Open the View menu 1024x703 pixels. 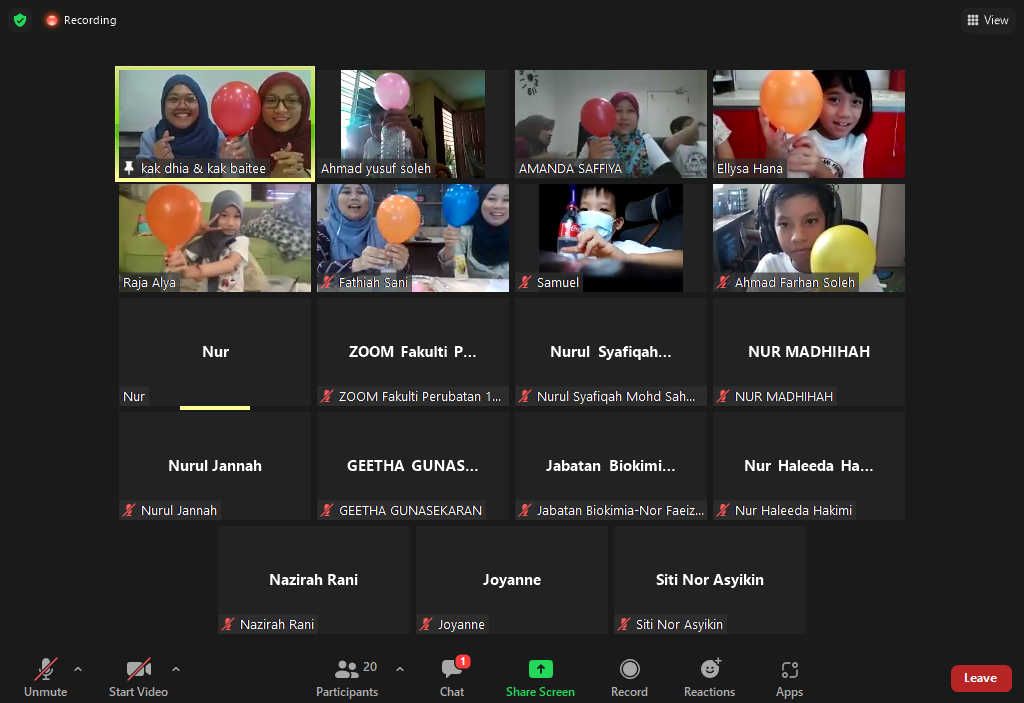click(987, 19)
